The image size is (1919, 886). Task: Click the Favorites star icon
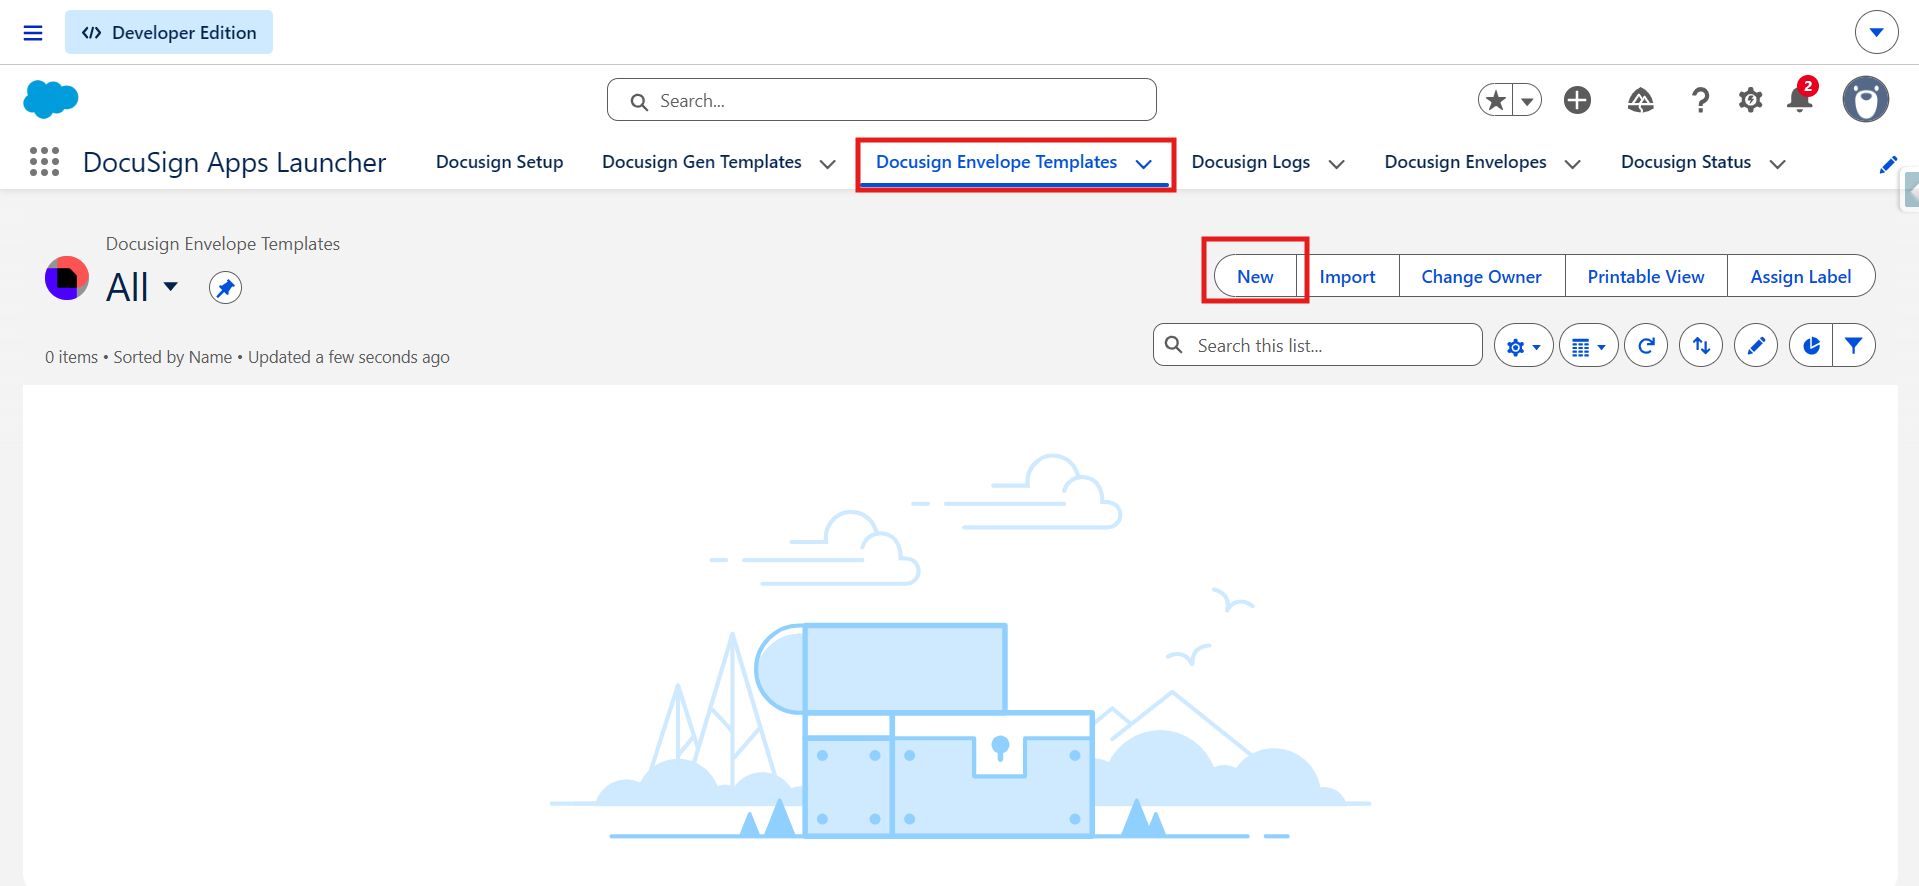1496,100
